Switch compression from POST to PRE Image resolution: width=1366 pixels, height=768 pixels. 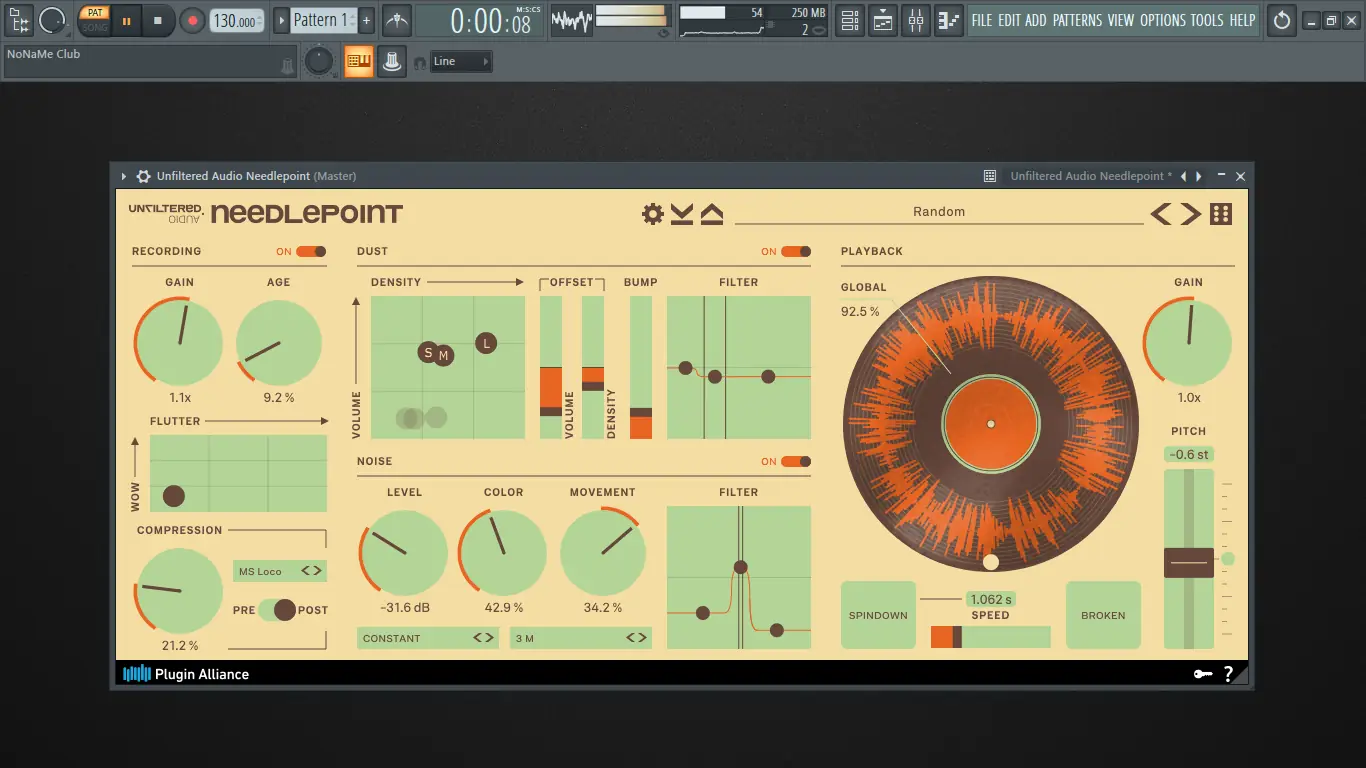pos(267,609)
